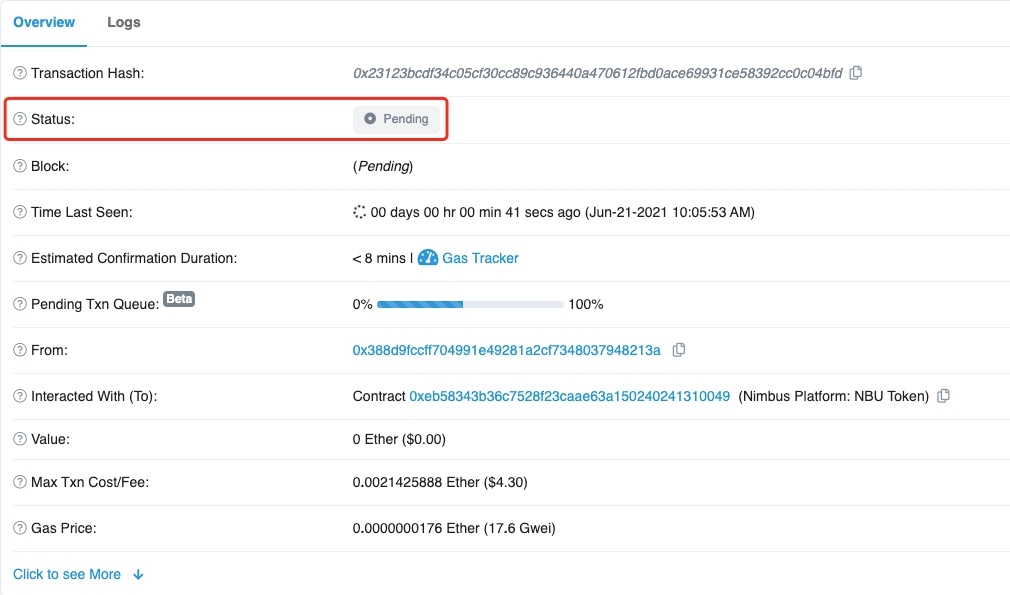The height and width of the screenshot is (595, 1010).
Task: Expand Click to see More section
Action: pos(67,574)
